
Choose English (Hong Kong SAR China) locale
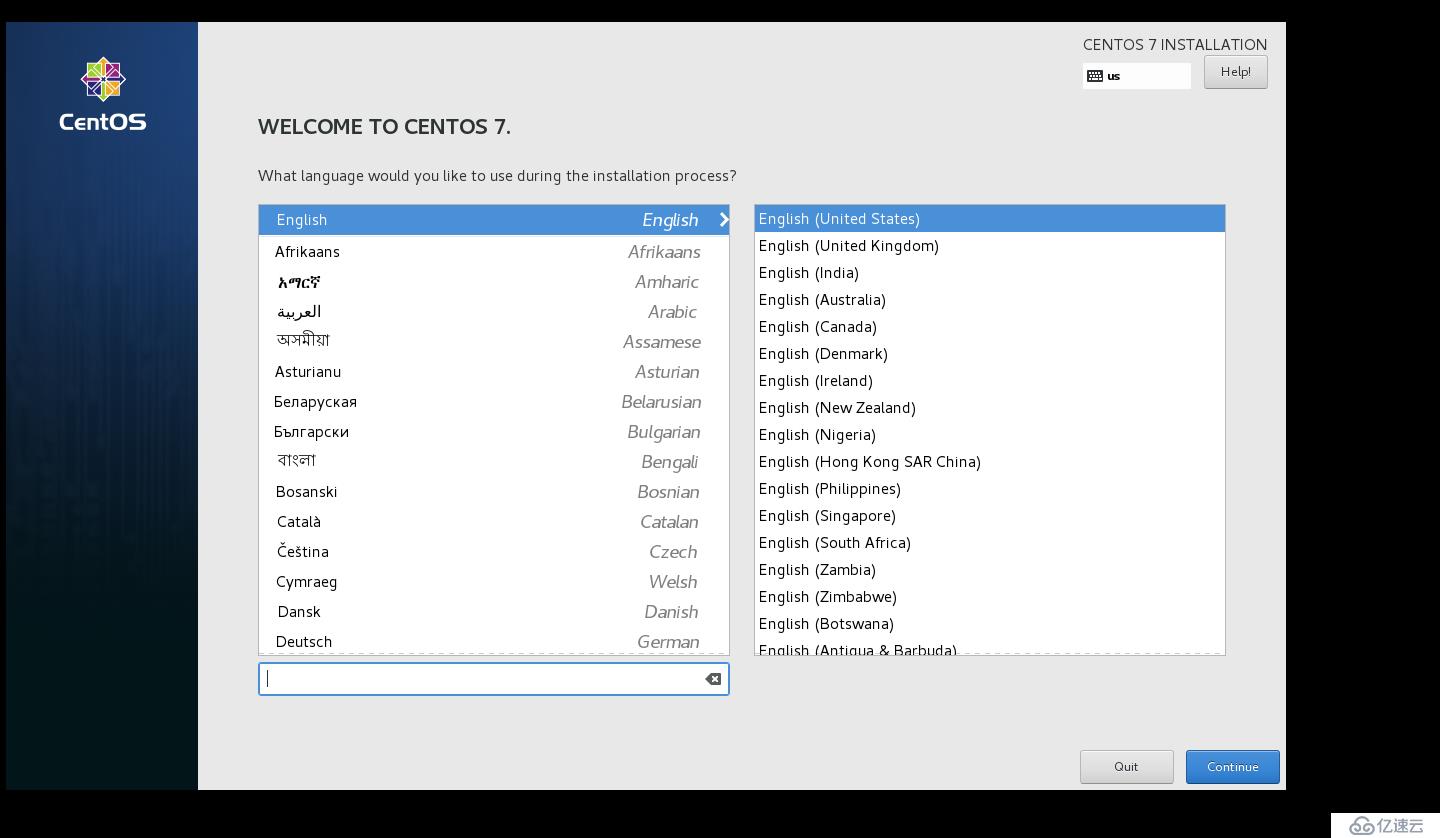coord(990,462)
